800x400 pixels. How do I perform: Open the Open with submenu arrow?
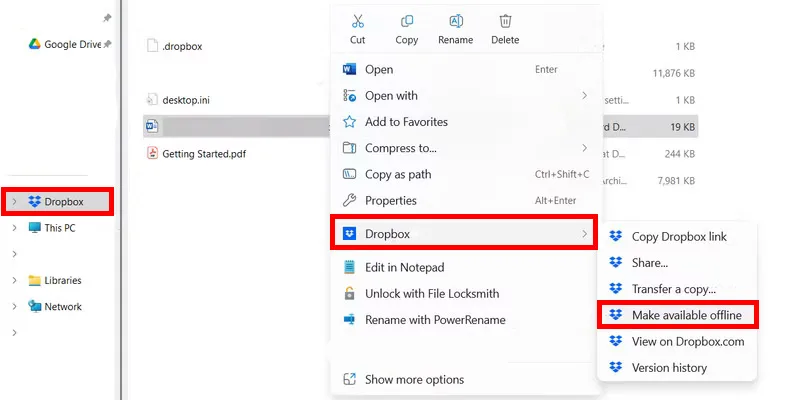pyautogui.click(x=585, y=95)
